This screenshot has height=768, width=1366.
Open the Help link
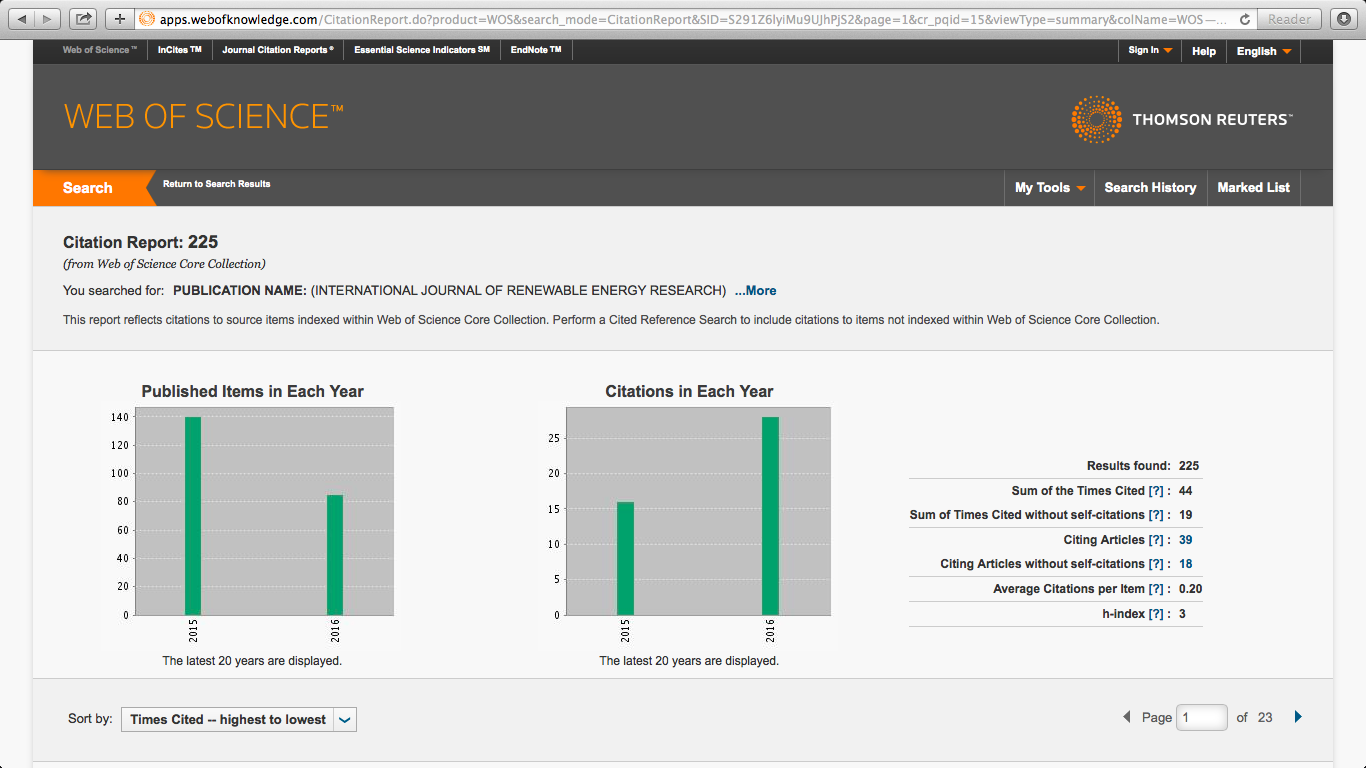click(x=1204, y=51)
